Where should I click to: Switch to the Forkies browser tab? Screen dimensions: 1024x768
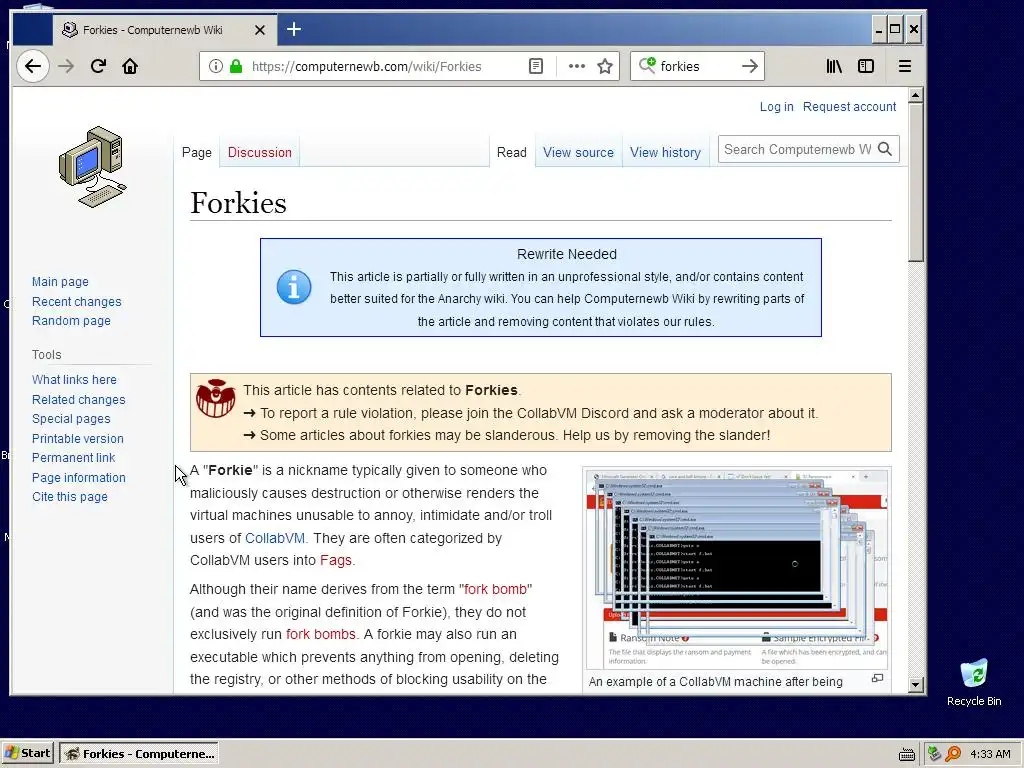tap(165, 30)
